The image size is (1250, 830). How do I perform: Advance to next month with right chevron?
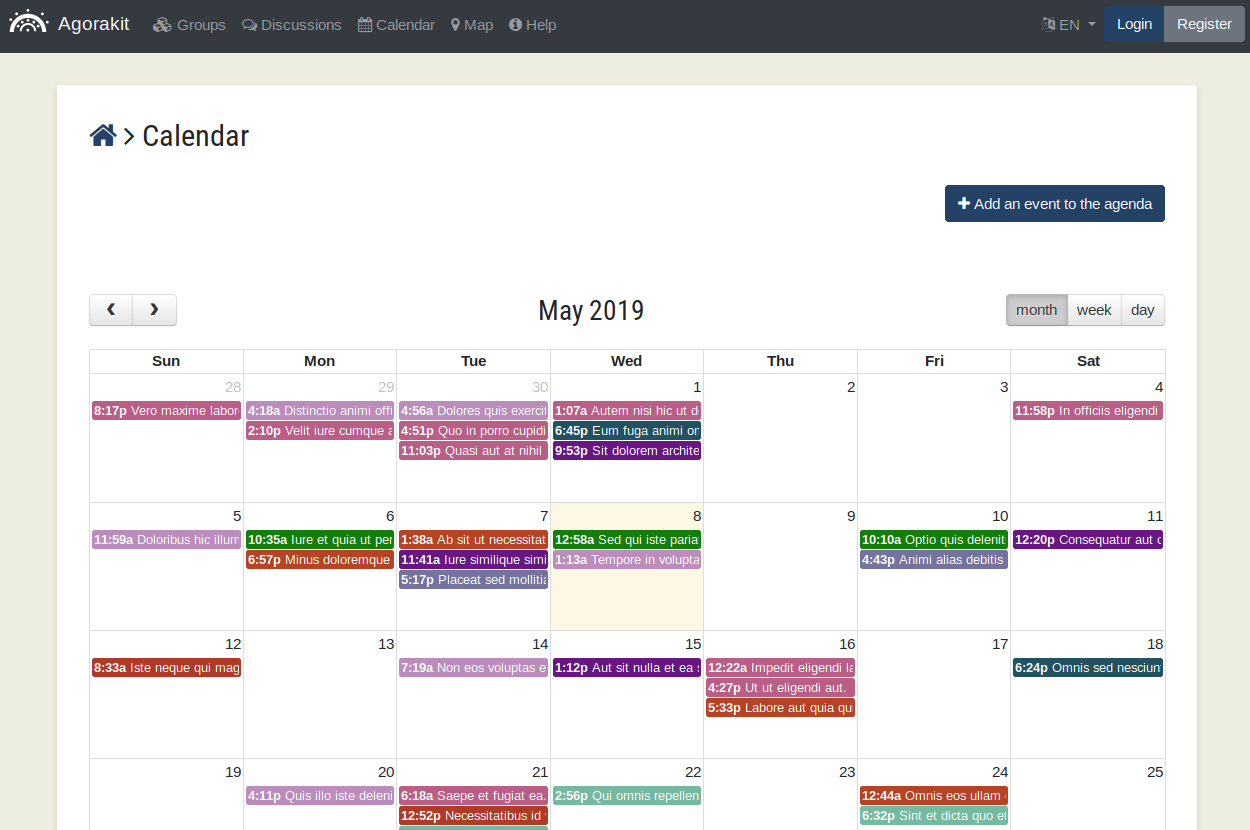(x=154, y=310)
